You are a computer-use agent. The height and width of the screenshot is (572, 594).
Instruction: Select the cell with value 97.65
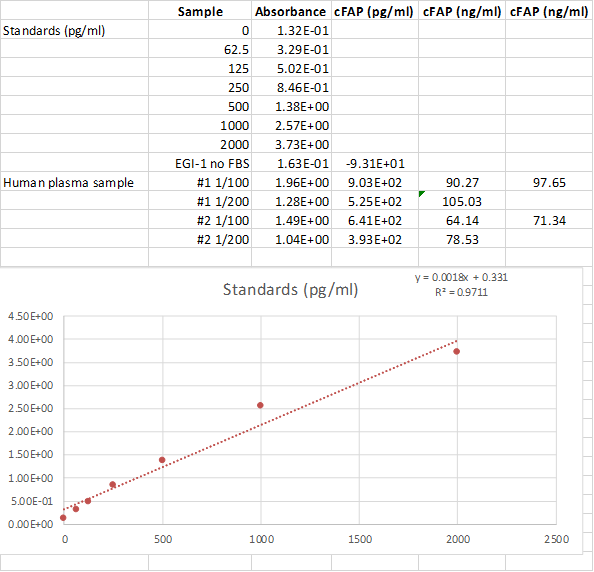(x=549, y=182)
